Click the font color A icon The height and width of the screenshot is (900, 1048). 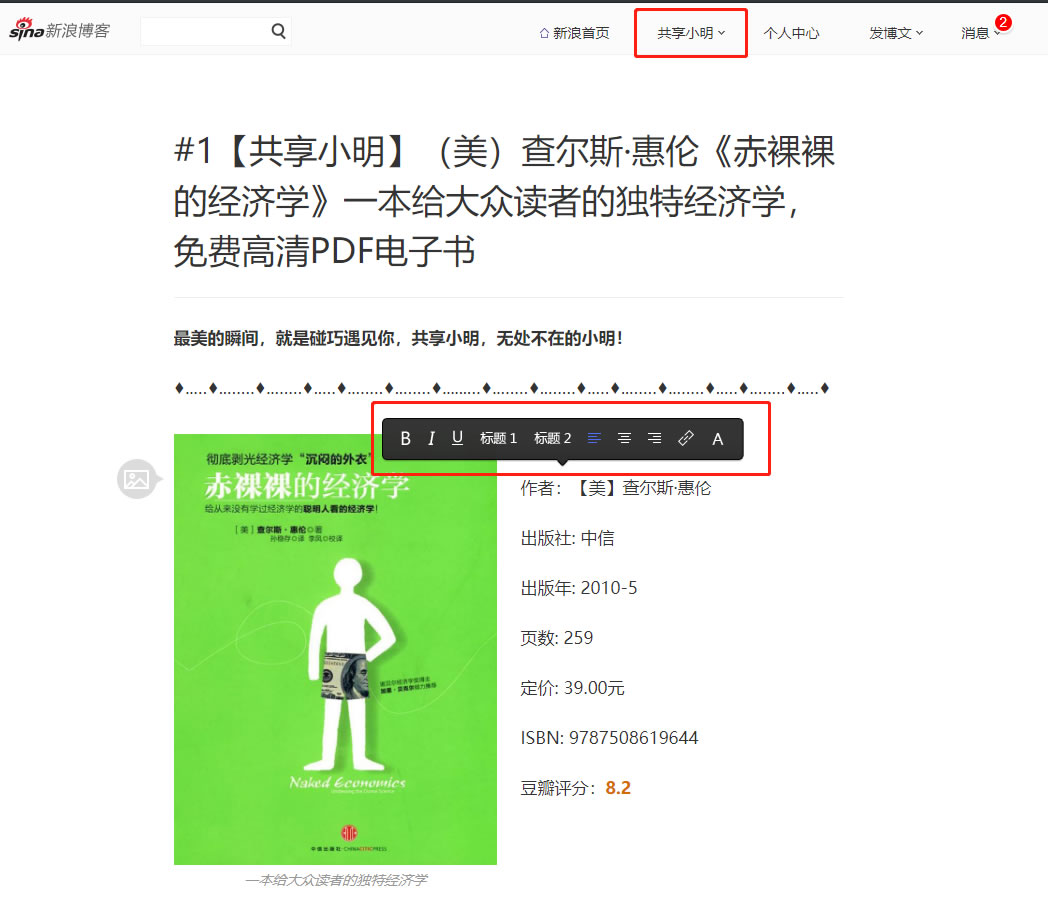point(717,440)
